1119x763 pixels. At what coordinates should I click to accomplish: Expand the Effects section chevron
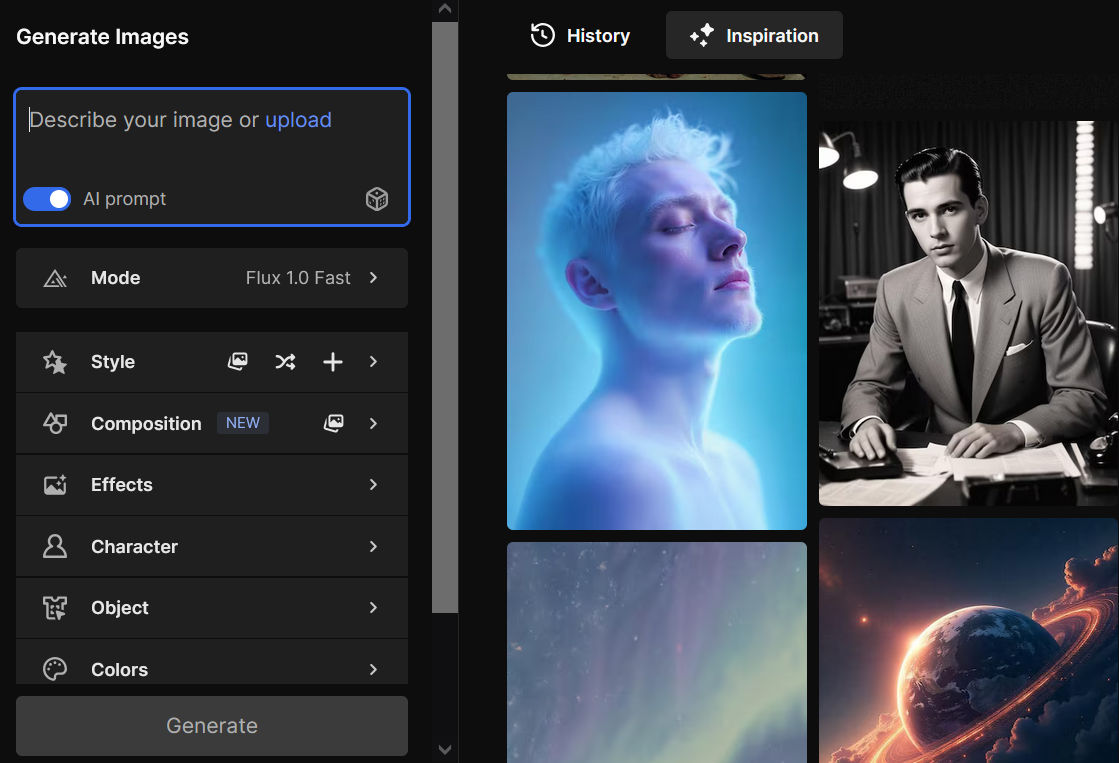[373, 485]
